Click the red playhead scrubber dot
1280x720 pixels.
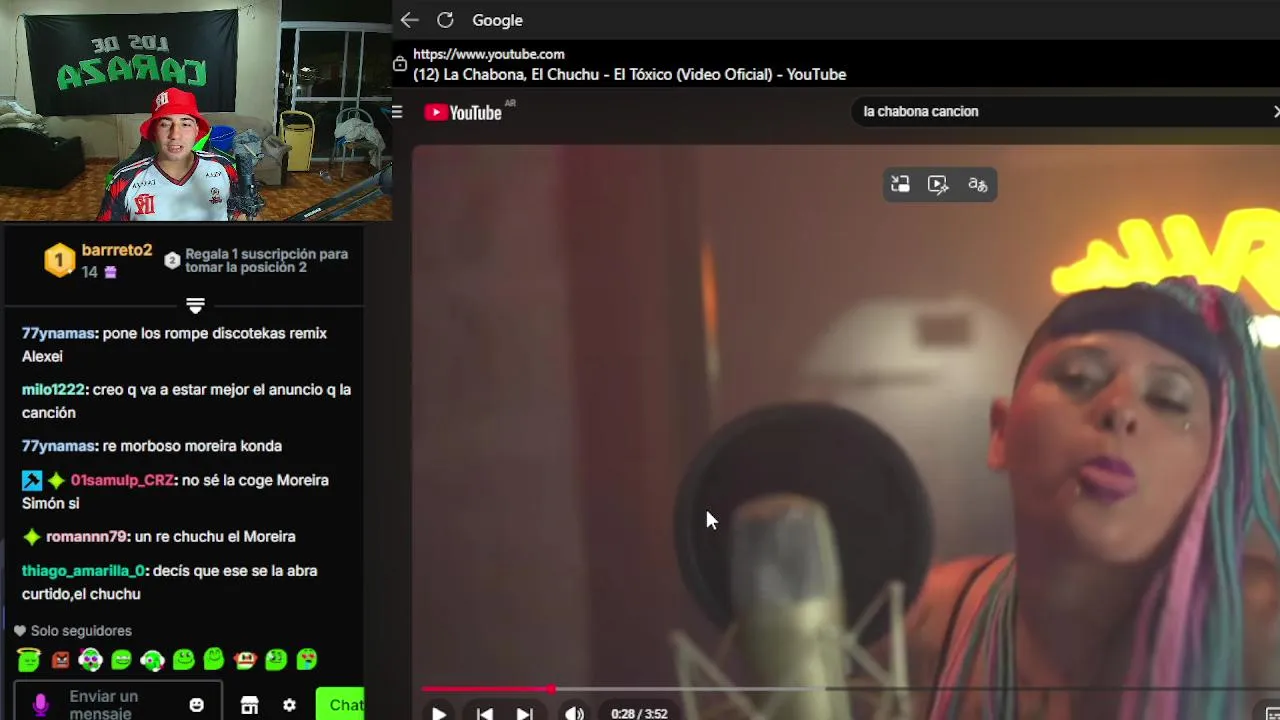pyautogui.click(x=551, y=688)
